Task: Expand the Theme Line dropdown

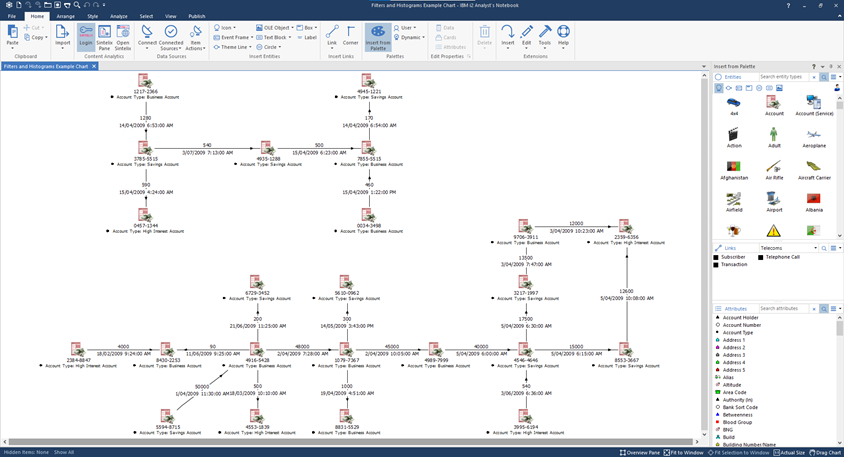Action: (x=235, y=47)
